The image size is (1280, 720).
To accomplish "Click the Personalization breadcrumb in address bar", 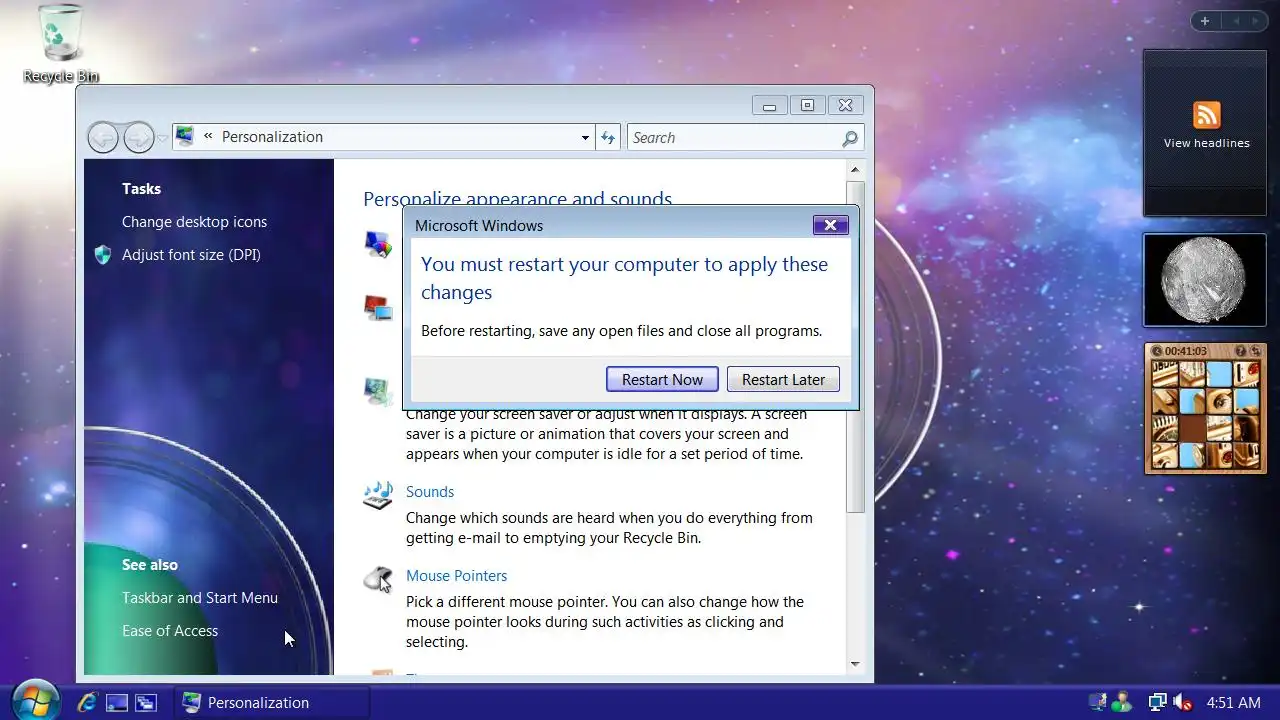I will click(272, 137).
